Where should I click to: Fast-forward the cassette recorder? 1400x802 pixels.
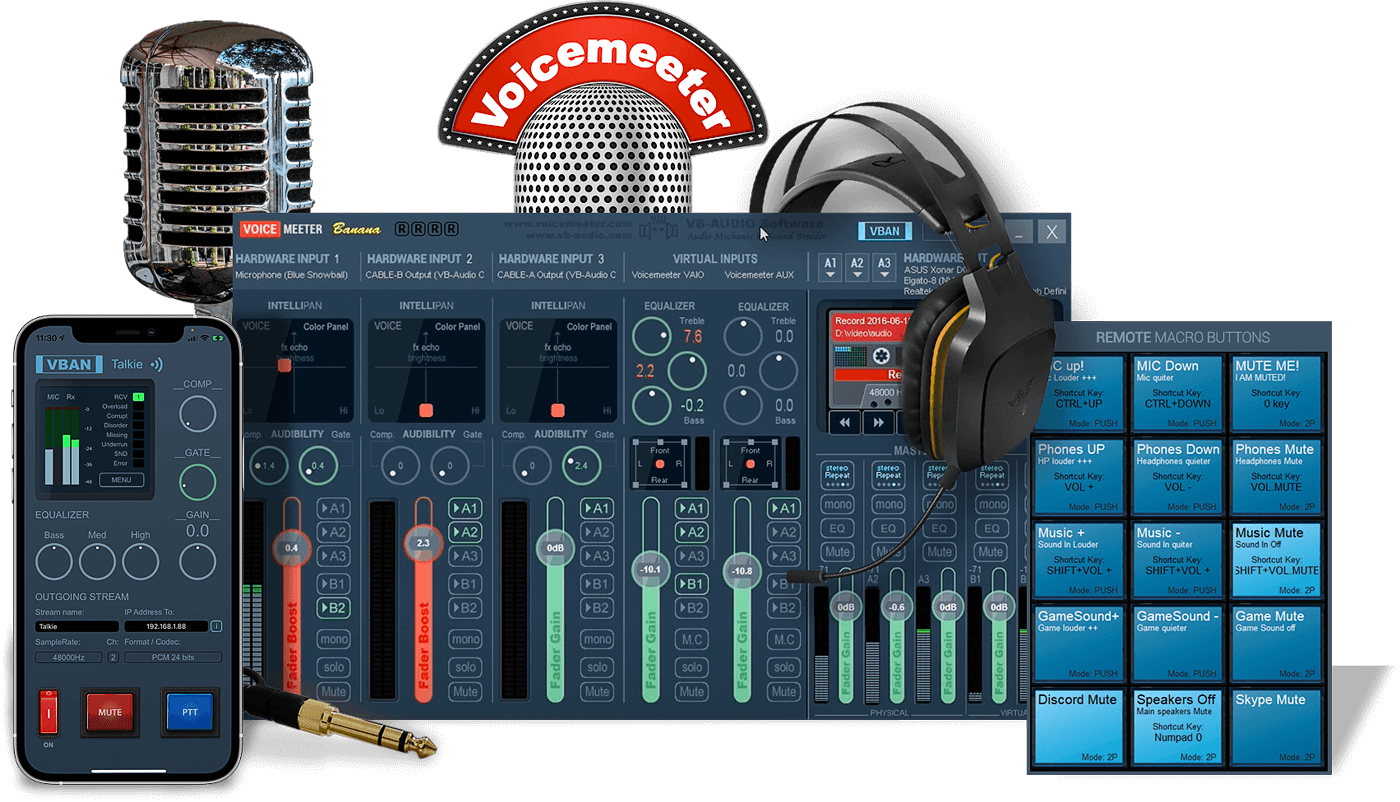click(877, 421)
